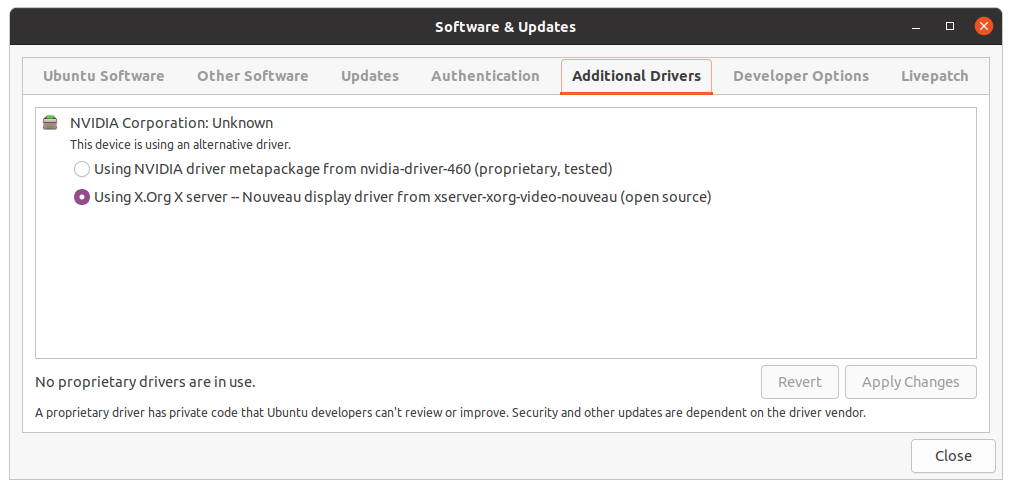Image resolution: width=1012 pixels, height=489 pixels.
Task: Switch to the Developer Options tab
Action: tap(801, 76)
